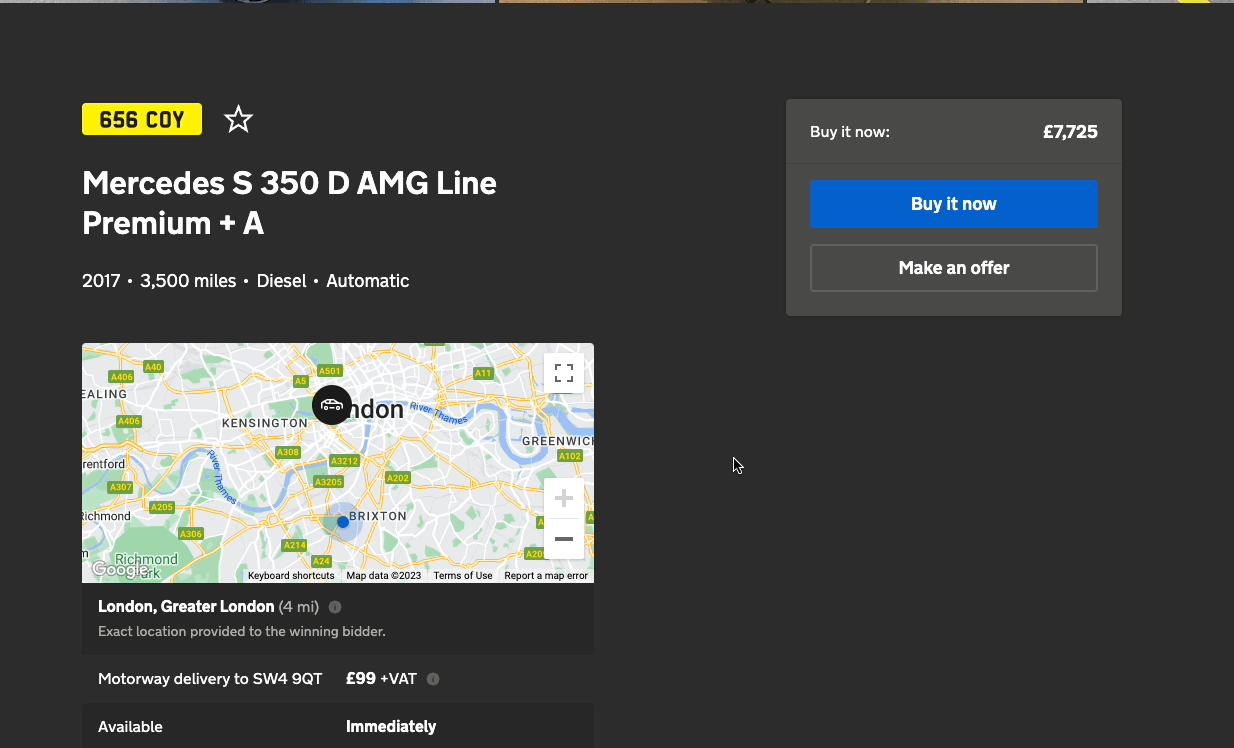Toggle fullscreen view of the map

tap(564, 373)
